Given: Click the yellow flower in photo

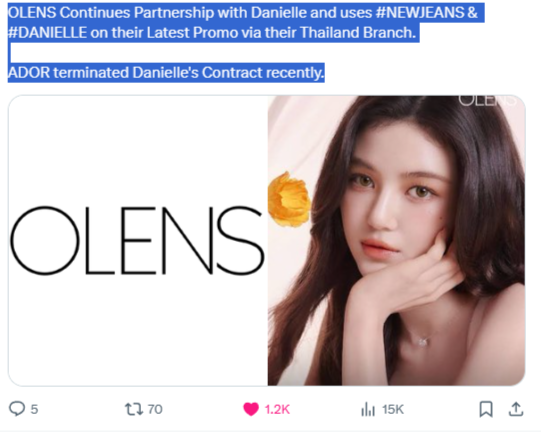Looking at the screenshot, I should point(289,199).
